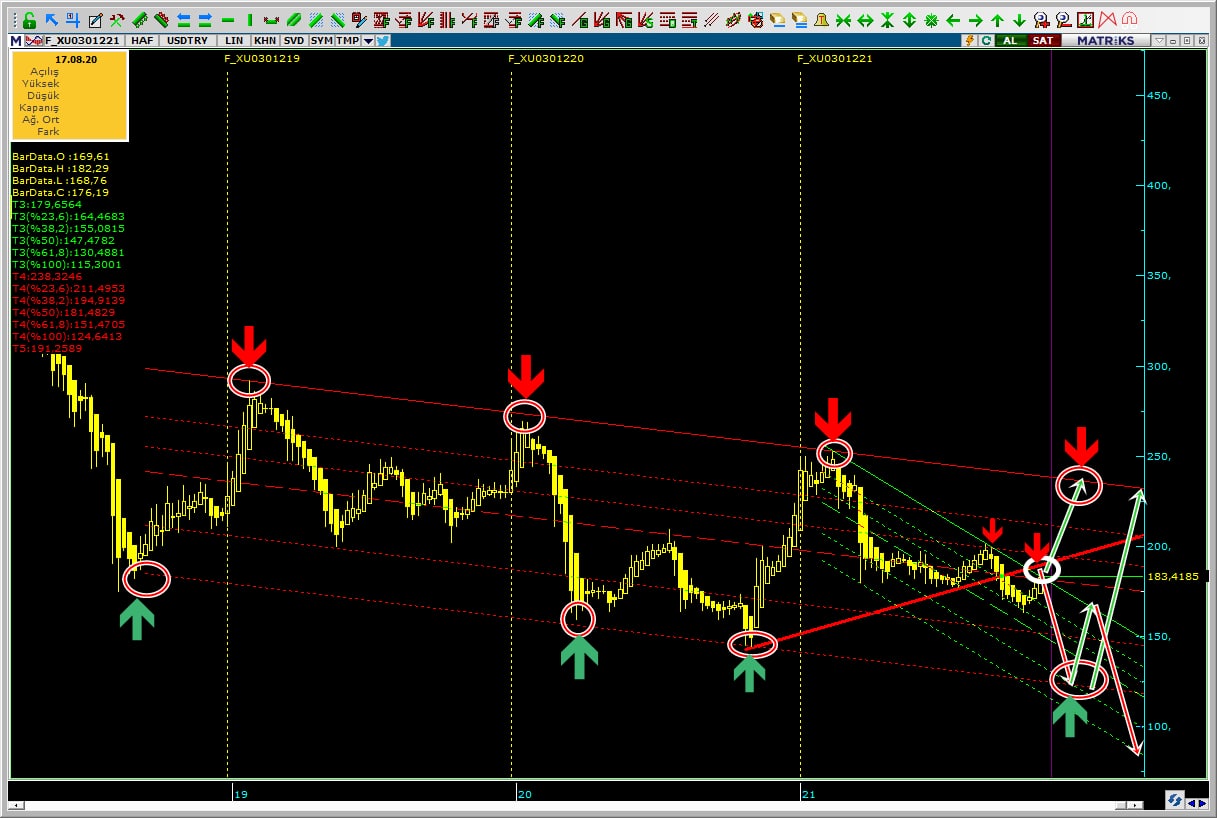Select the HAF period tab
1217x818 pixels.
(x=142, y=40)
